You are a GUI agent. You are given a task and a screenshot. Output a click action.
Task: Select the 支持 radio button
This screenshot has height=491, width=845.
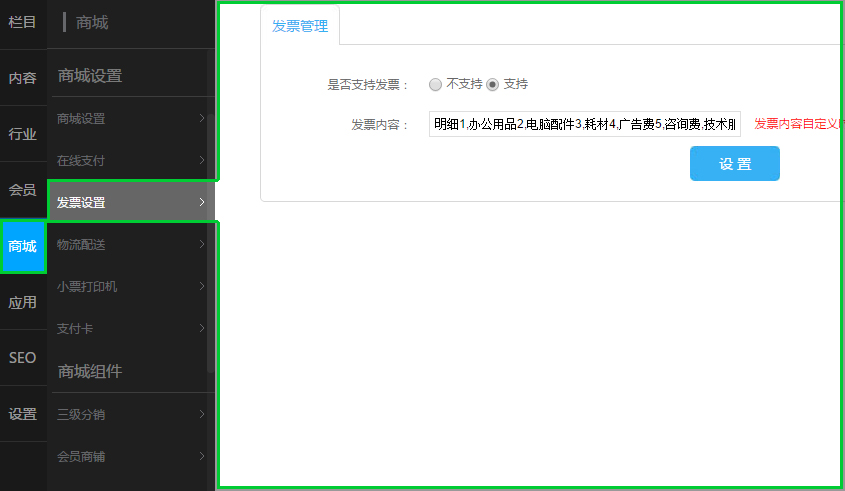[x=492, y=85]
